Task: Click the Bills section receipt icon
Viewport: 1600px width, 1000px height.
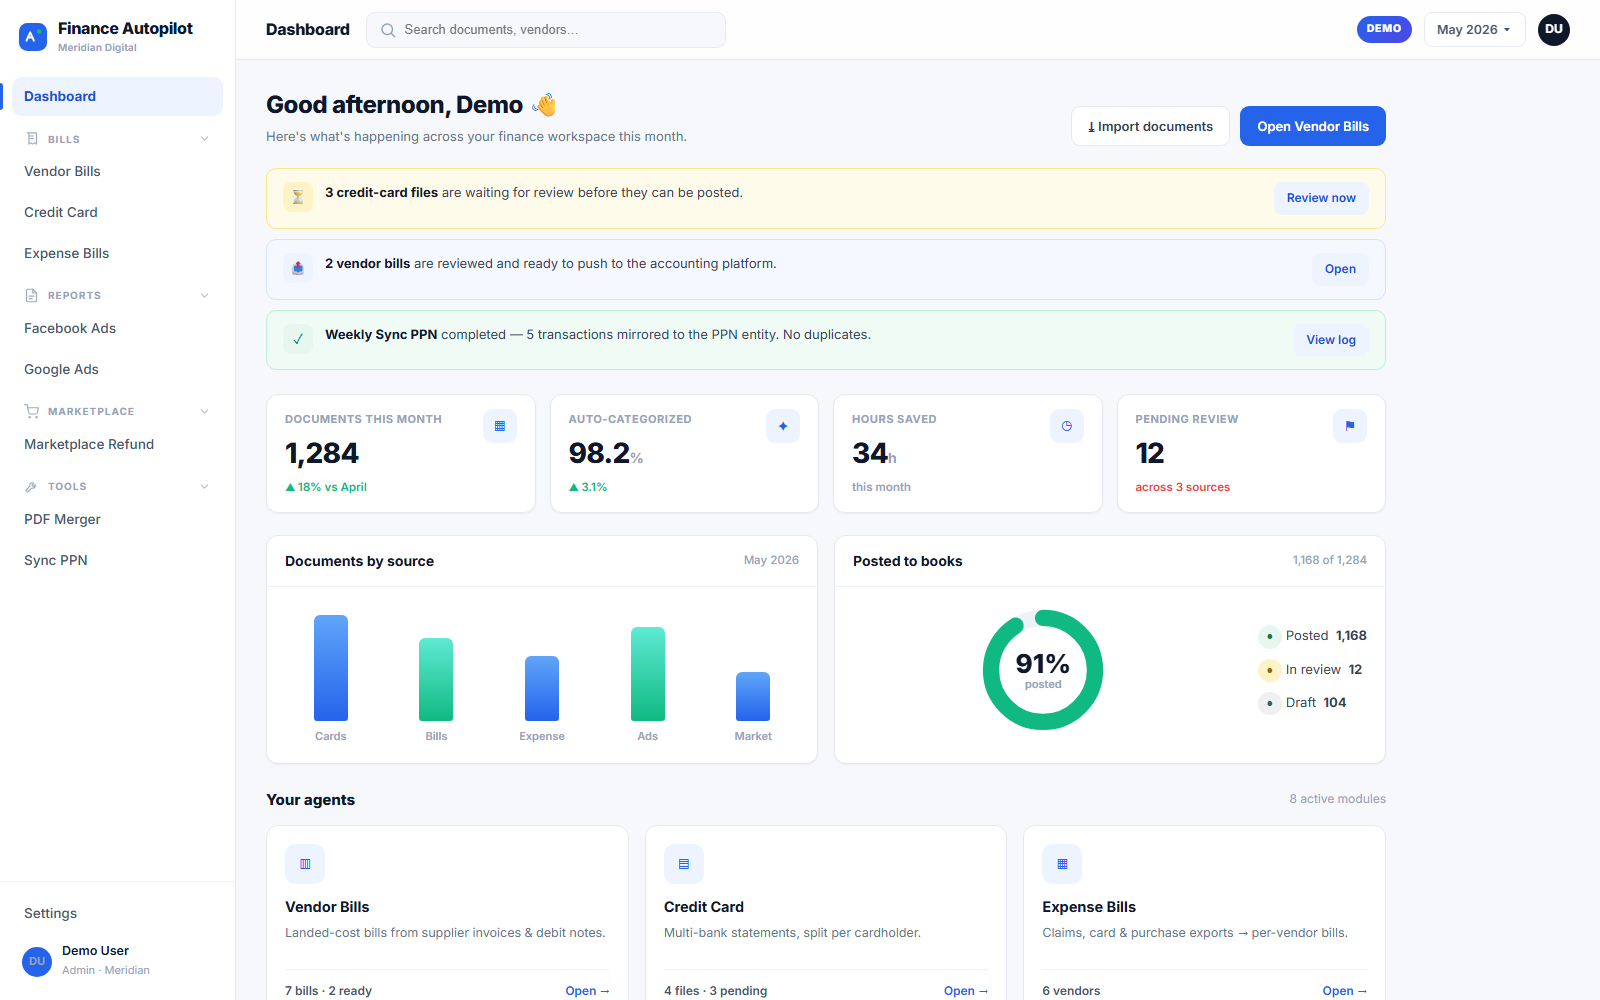Action: [x=32, y=139]
